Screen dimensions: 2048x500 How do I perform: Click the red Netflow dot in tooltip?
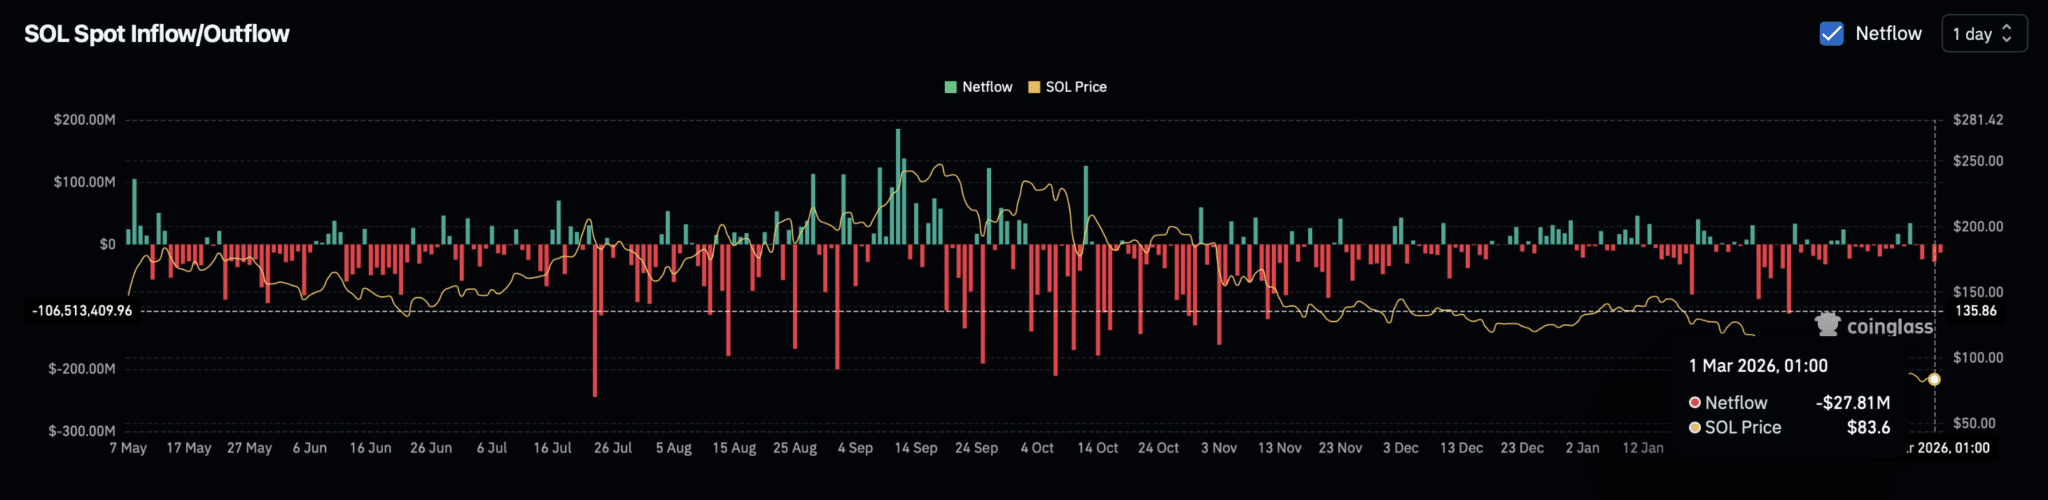click(1695, 402)
